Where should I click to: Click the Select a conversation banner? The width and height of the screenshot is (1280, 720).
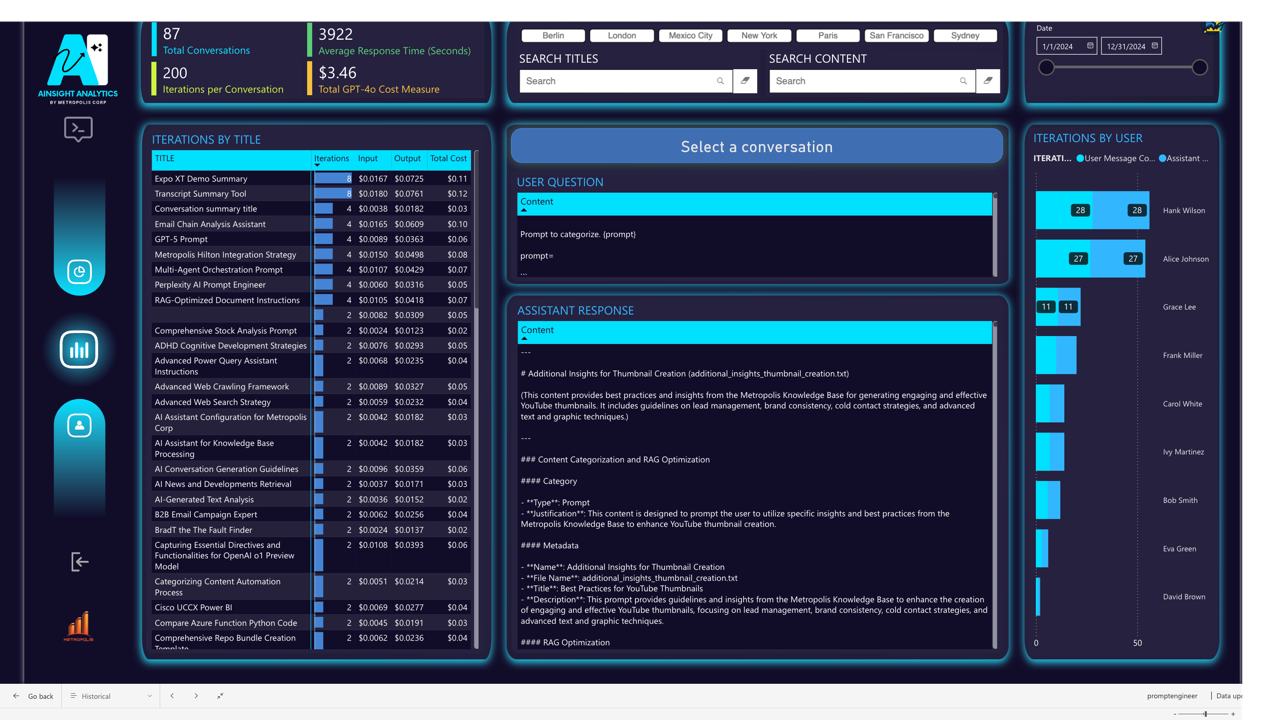pos(757,147)
